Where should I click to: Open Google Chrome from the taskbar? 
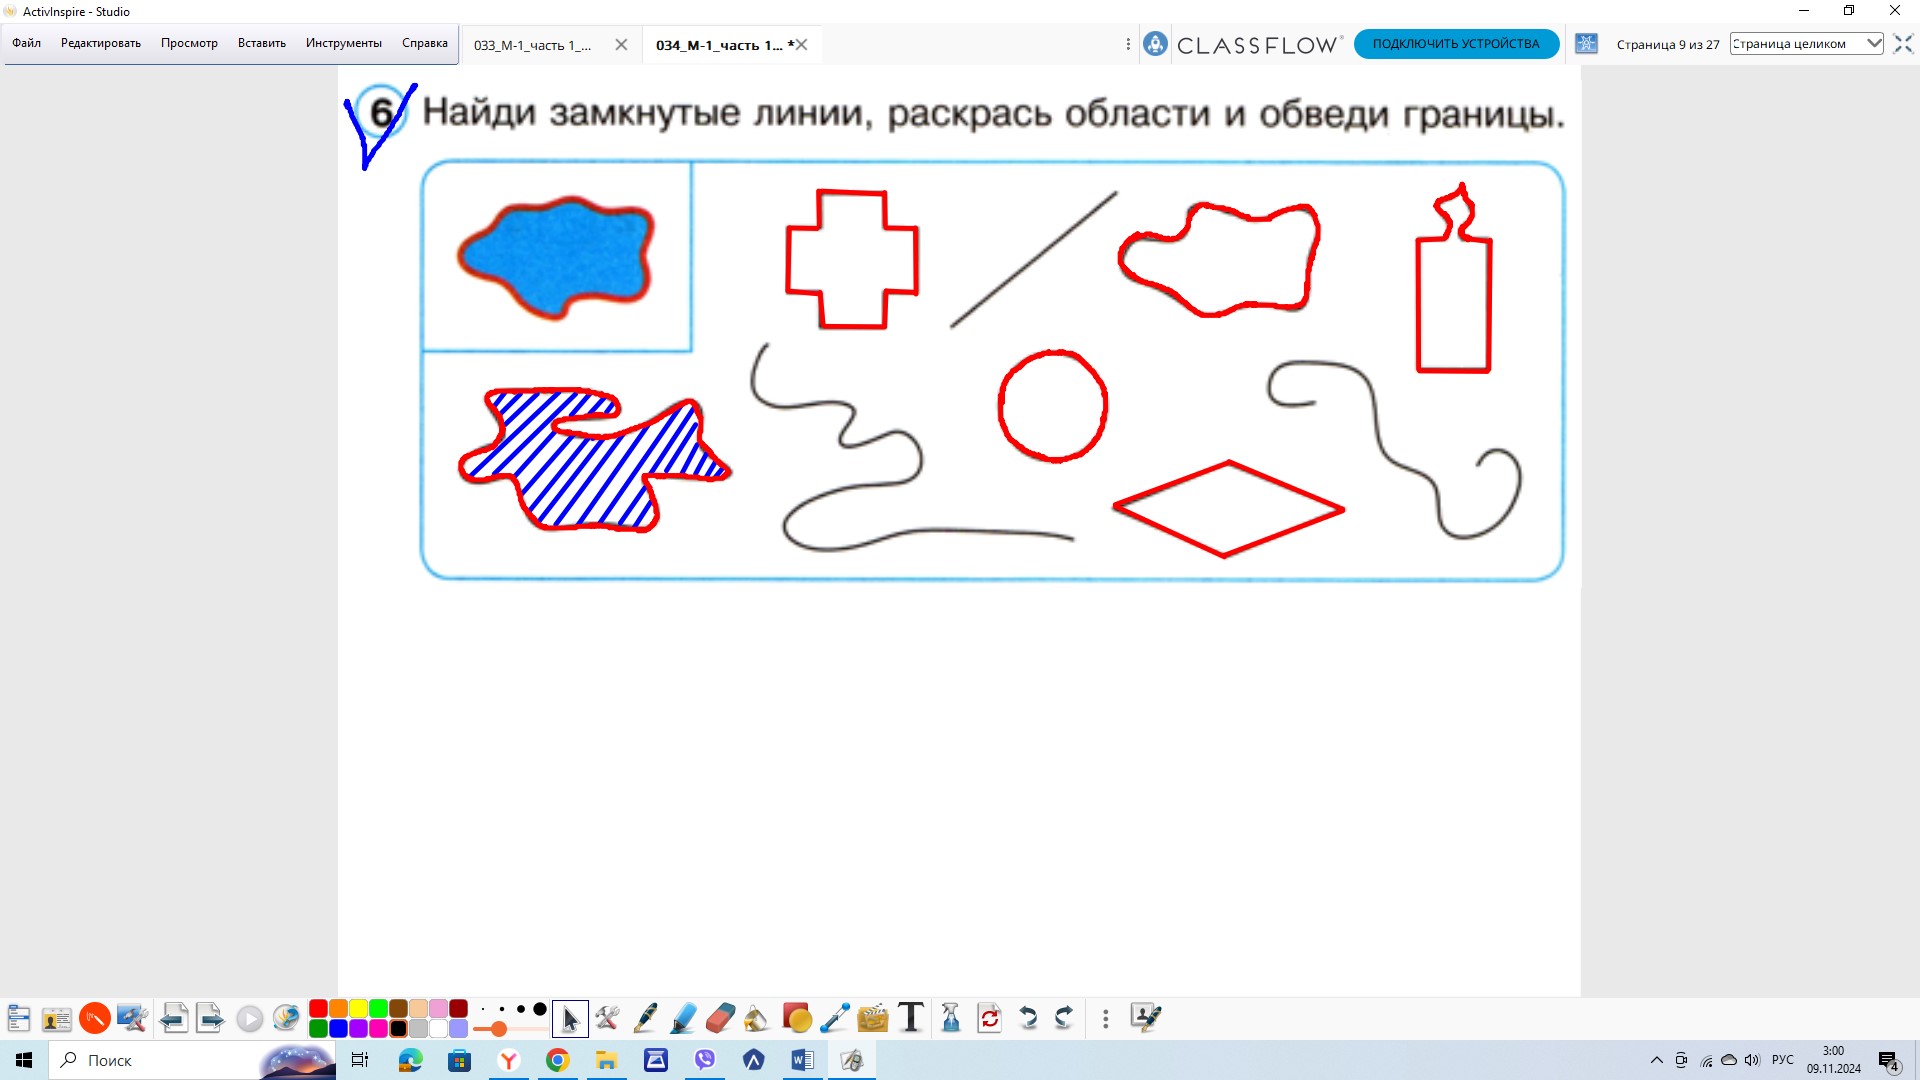click(x=558, y=1060)
